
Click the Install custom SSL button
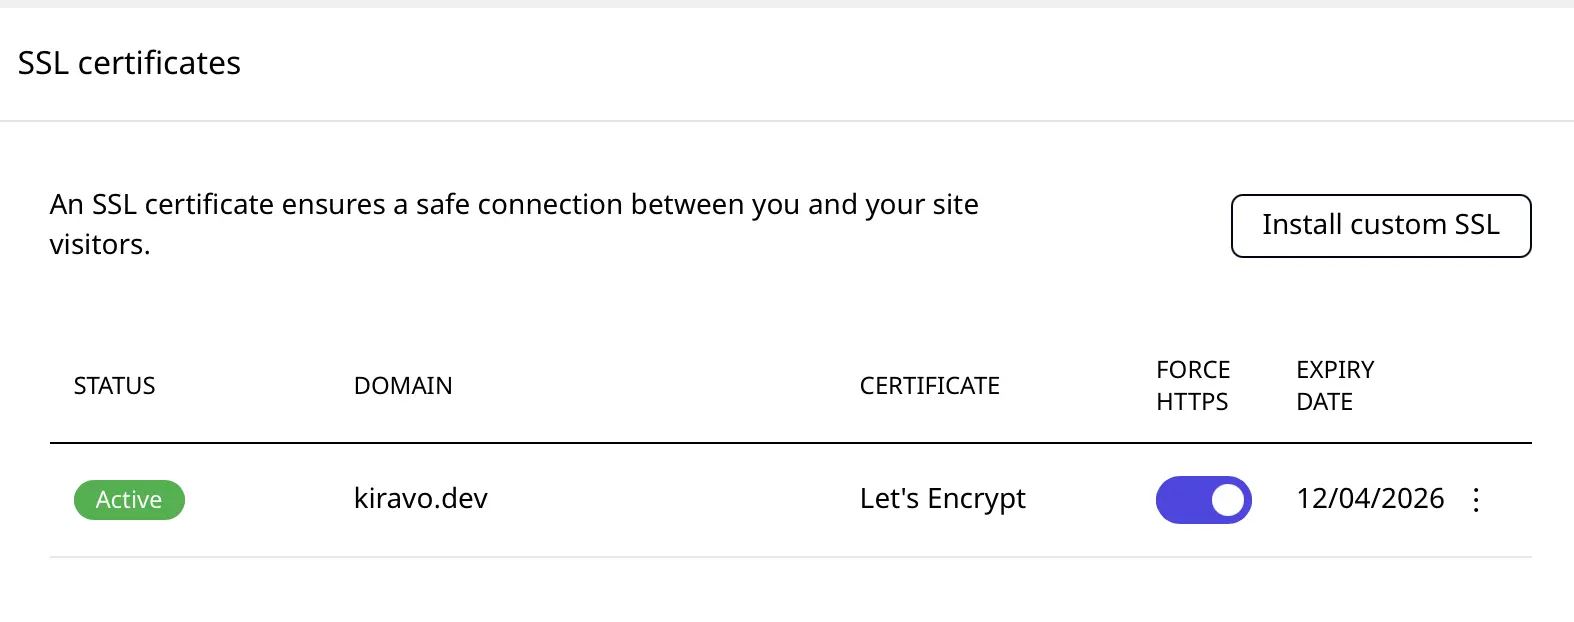(x=1380, y=226)
